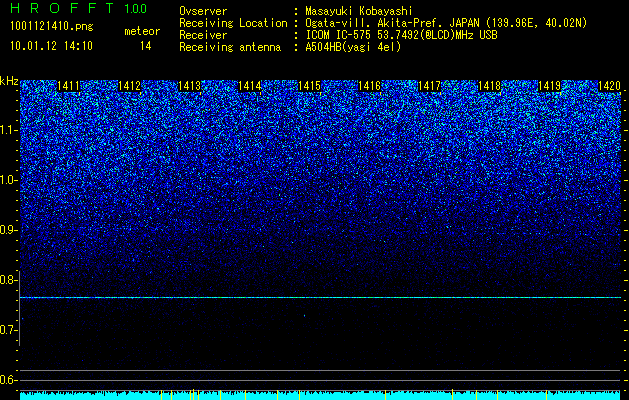Click the 'meteor' label

pos(142,31)
